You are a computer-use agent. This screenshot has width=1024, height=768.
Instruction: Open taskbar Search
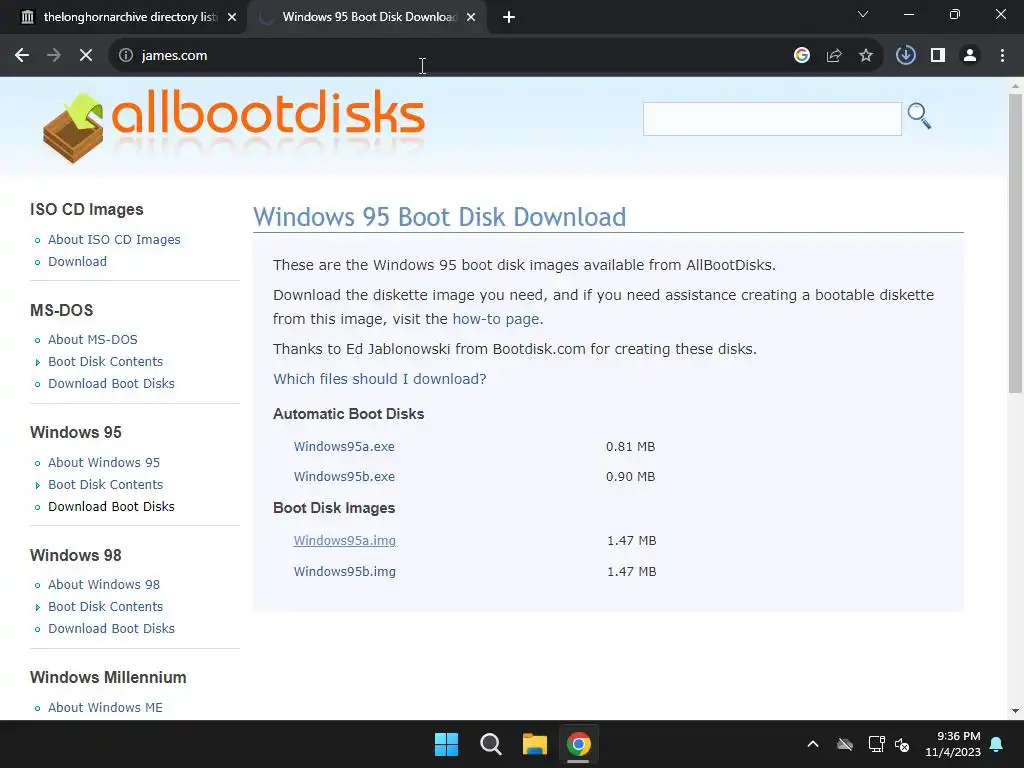pos(490,744)
